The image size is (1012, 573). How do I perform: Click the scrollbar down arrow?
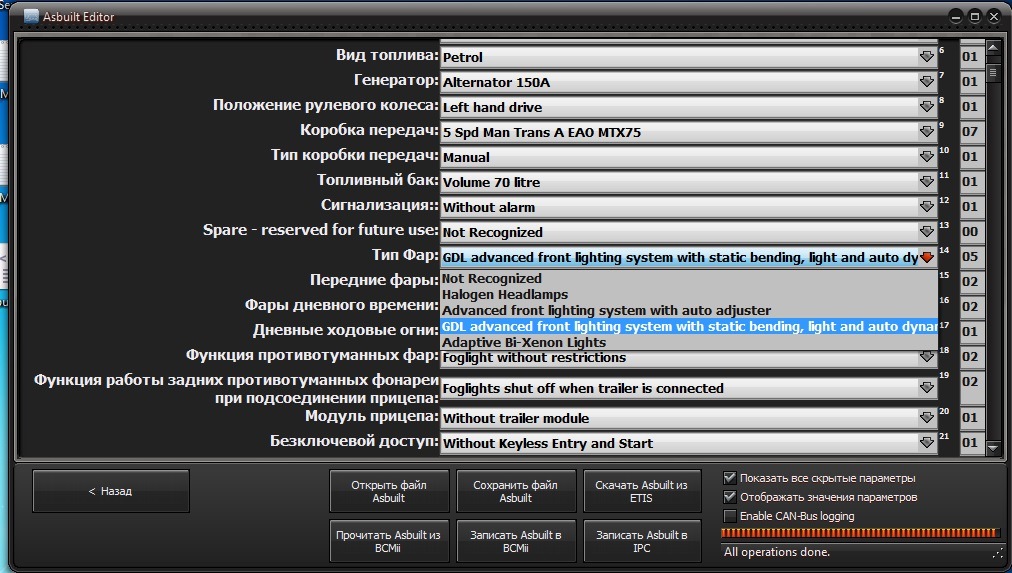993,447
